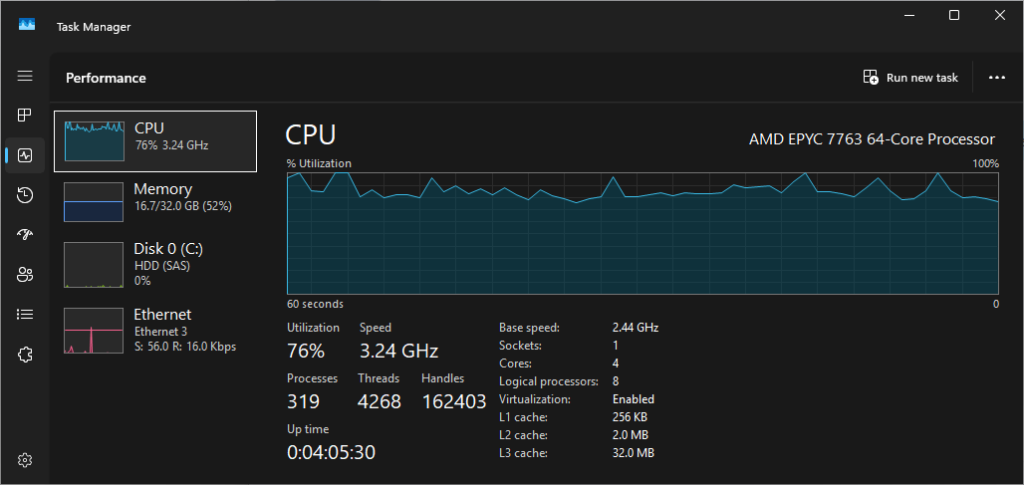Click the '162403' handles count
Viewport: 1024px width, 485px height.
coord(455,401)
